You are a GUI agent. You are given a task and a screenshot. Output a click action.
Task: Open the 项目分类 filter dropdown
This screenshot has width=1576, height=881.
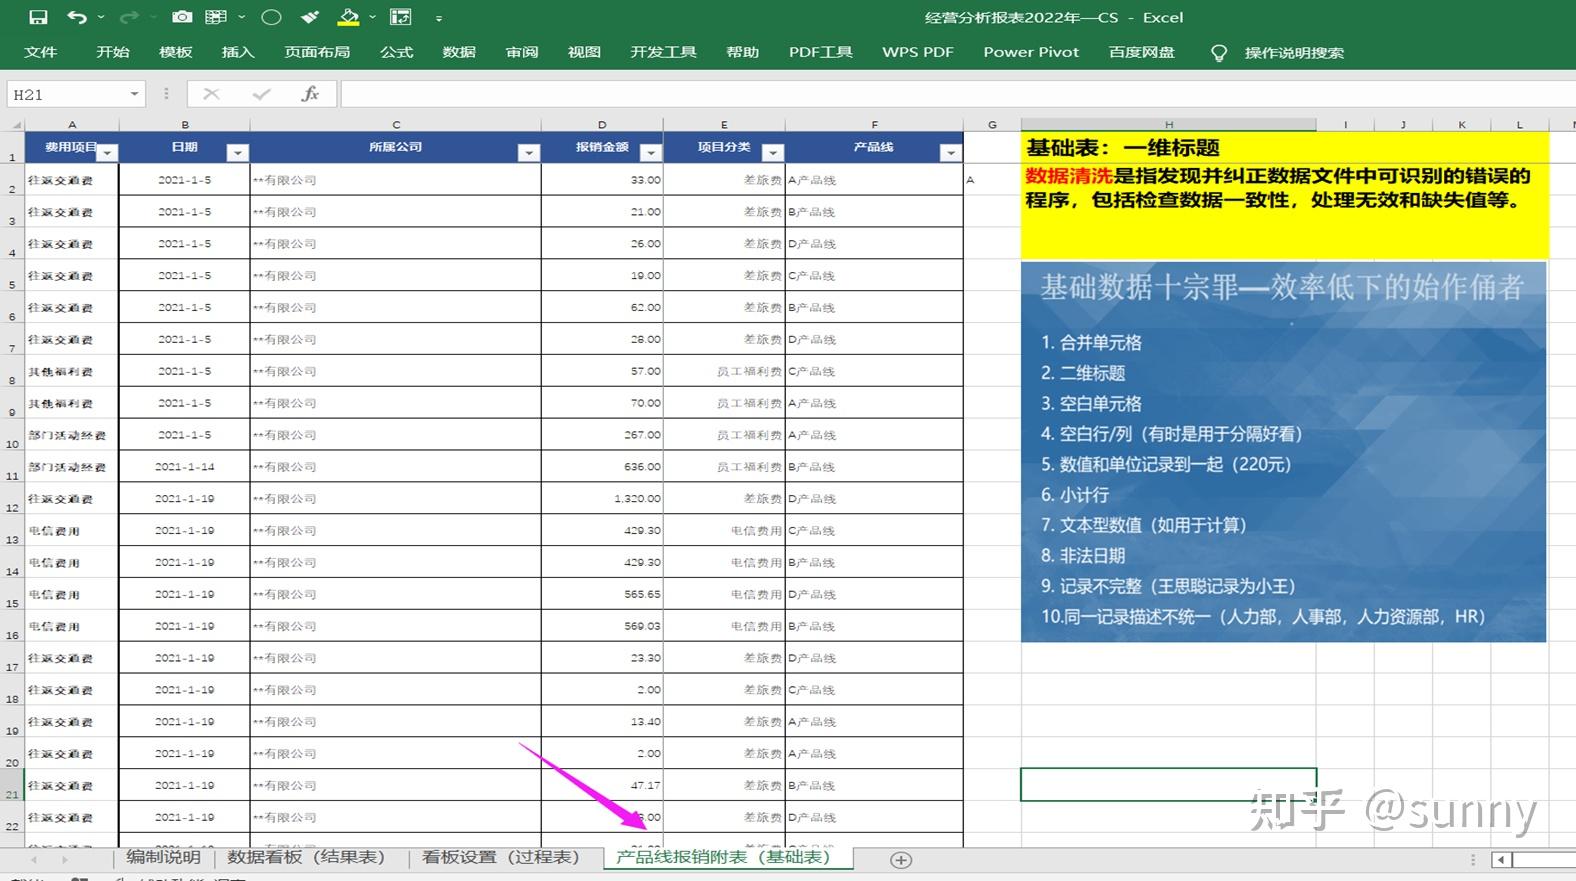click(x=773, y=153)
